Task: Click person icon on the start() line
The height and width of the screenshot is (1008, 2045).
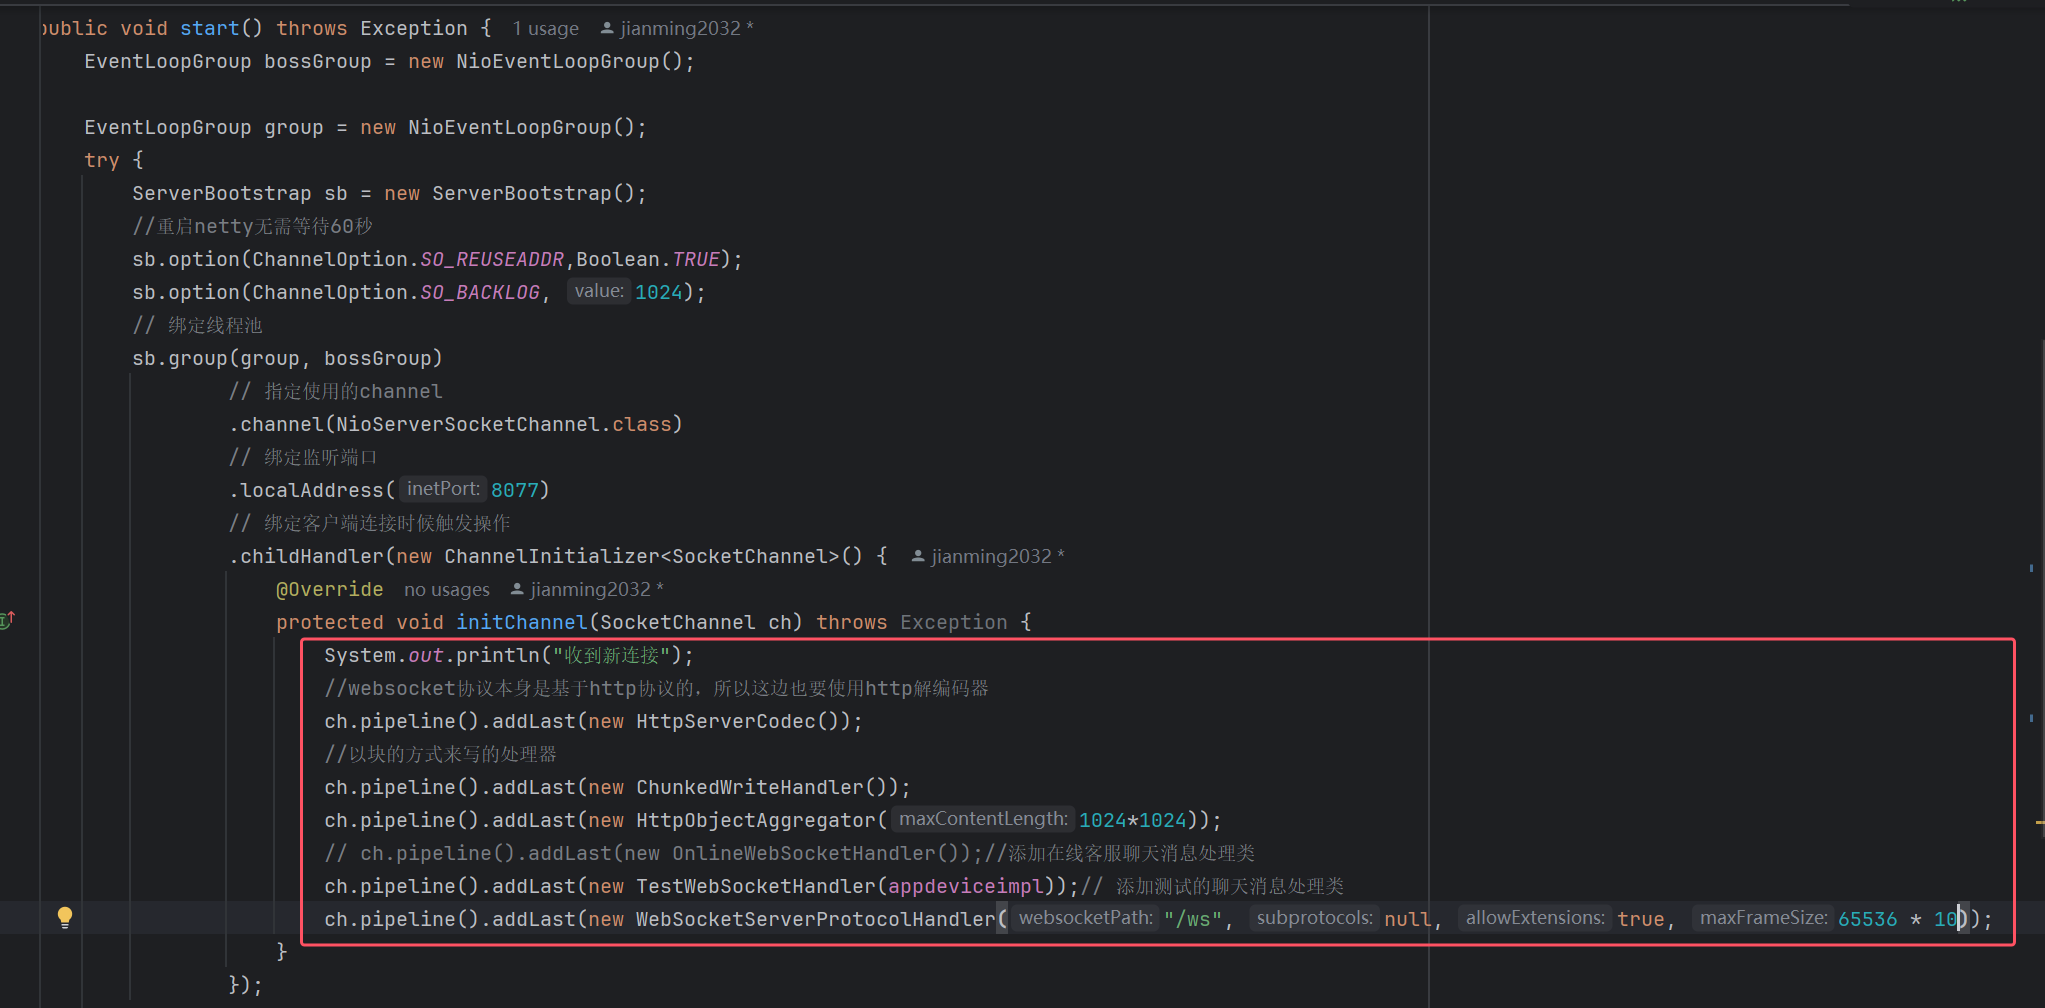Action: point(606,29)
